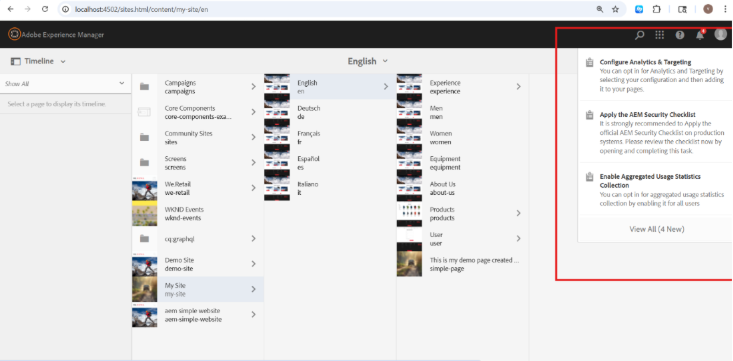The image size is (733, 361).
Task: Click the Core Components page icon
Action: coord(144,112)
